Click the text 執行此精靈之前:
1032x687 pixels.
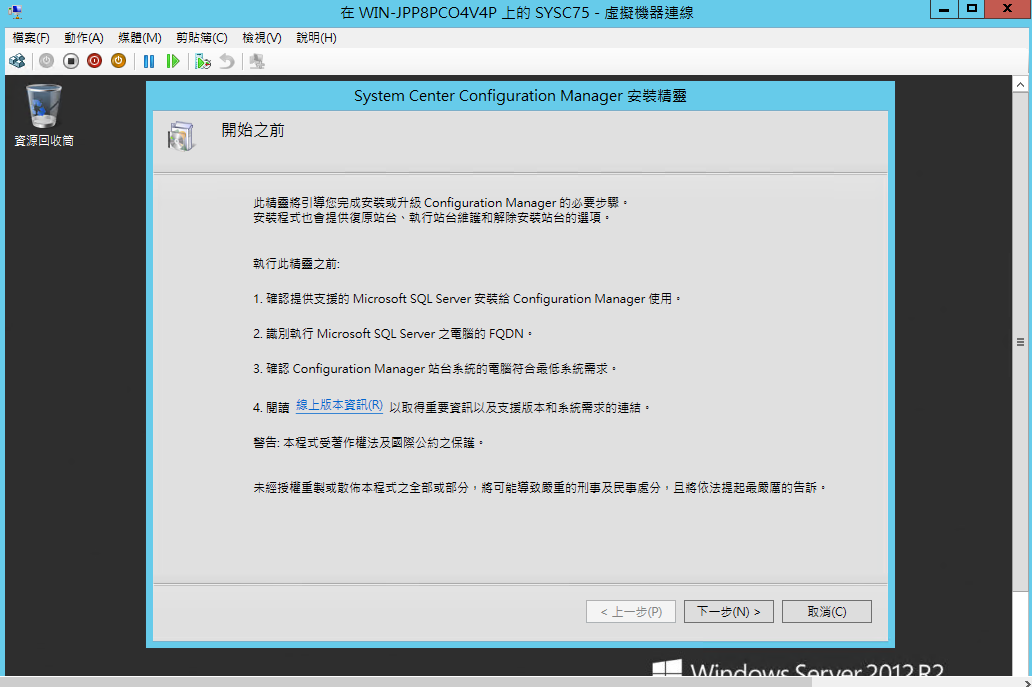[296, 264]
